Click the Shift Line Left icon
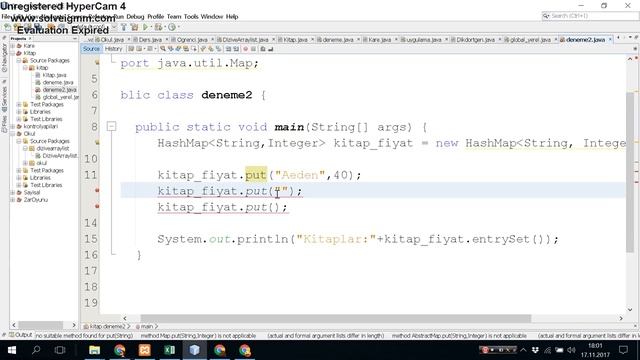The image size is (640, 360). (x=228, y=49)
